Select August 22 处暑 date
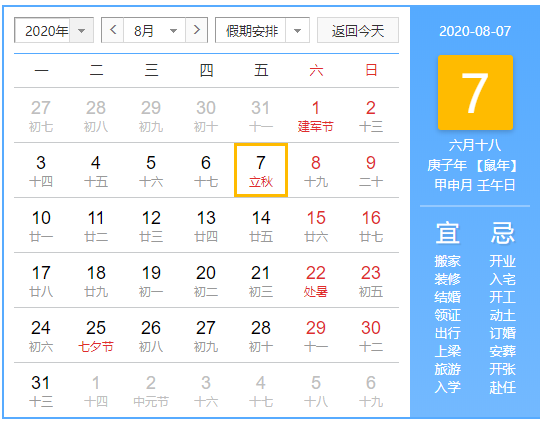 click(x=315, y=281)
